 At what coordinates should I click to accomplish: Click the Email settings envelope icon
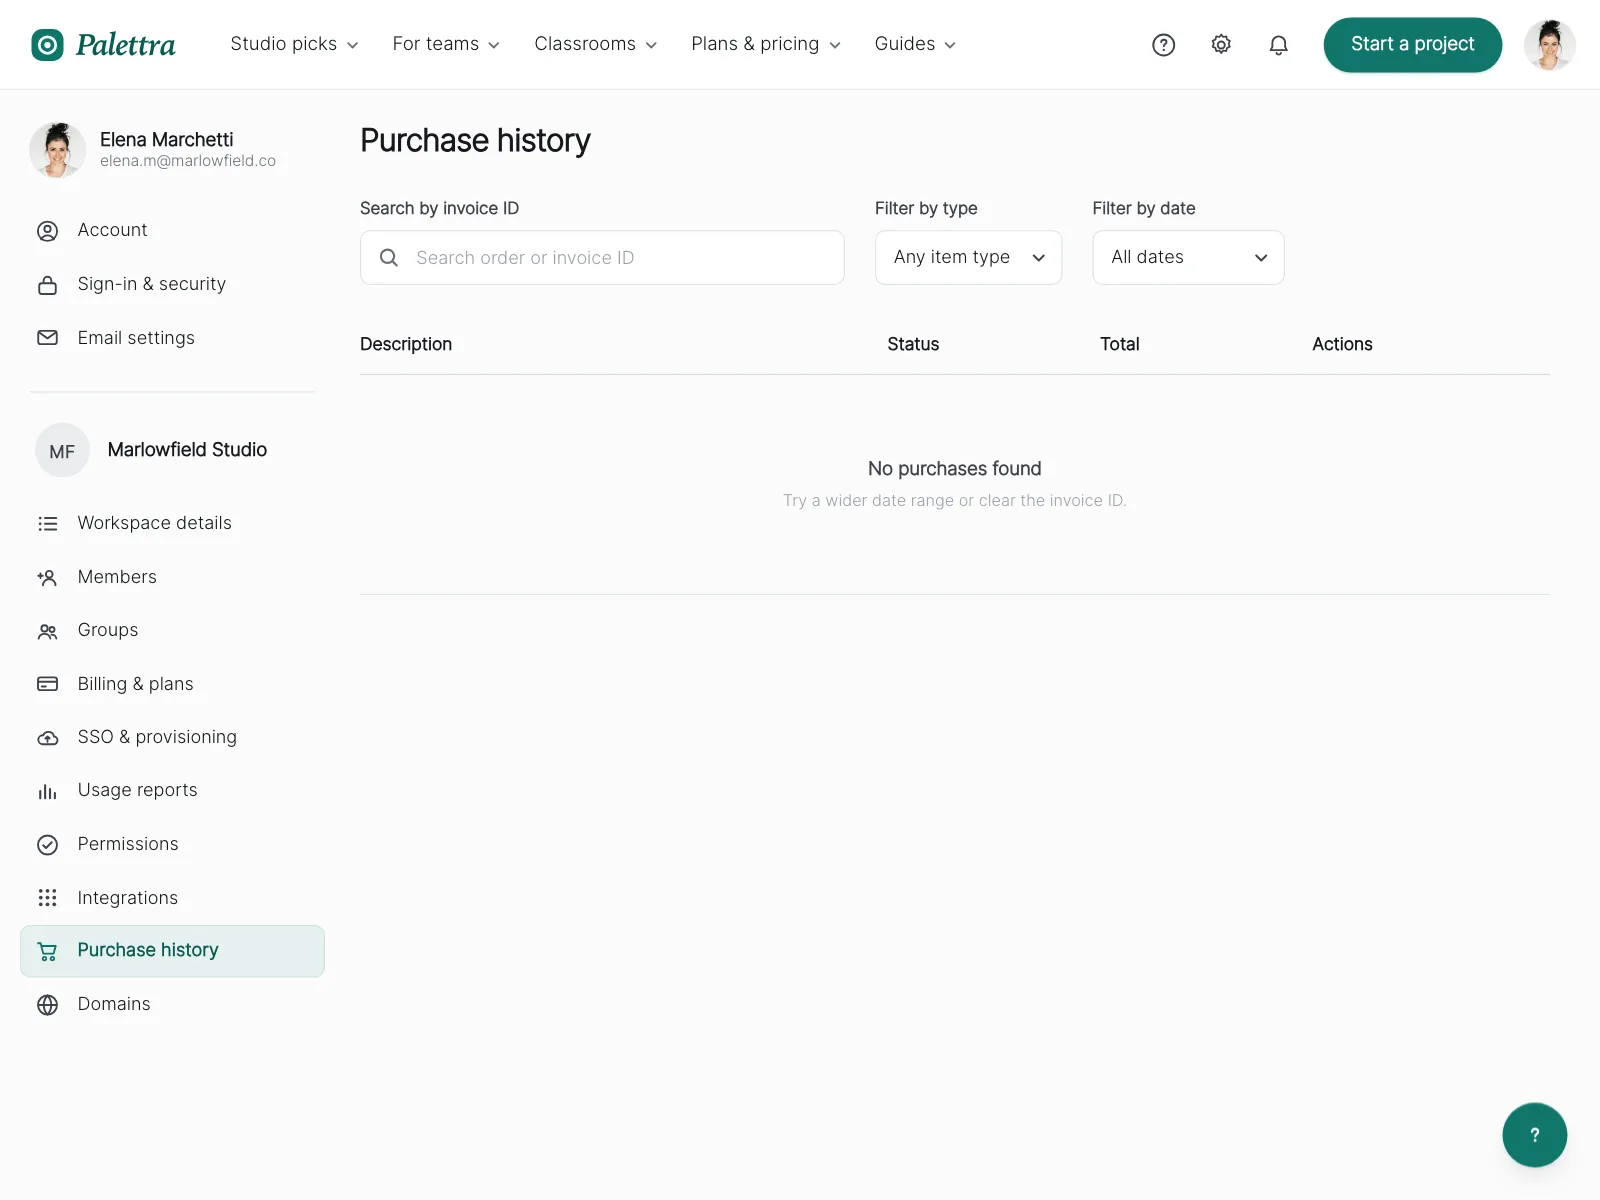47,338
